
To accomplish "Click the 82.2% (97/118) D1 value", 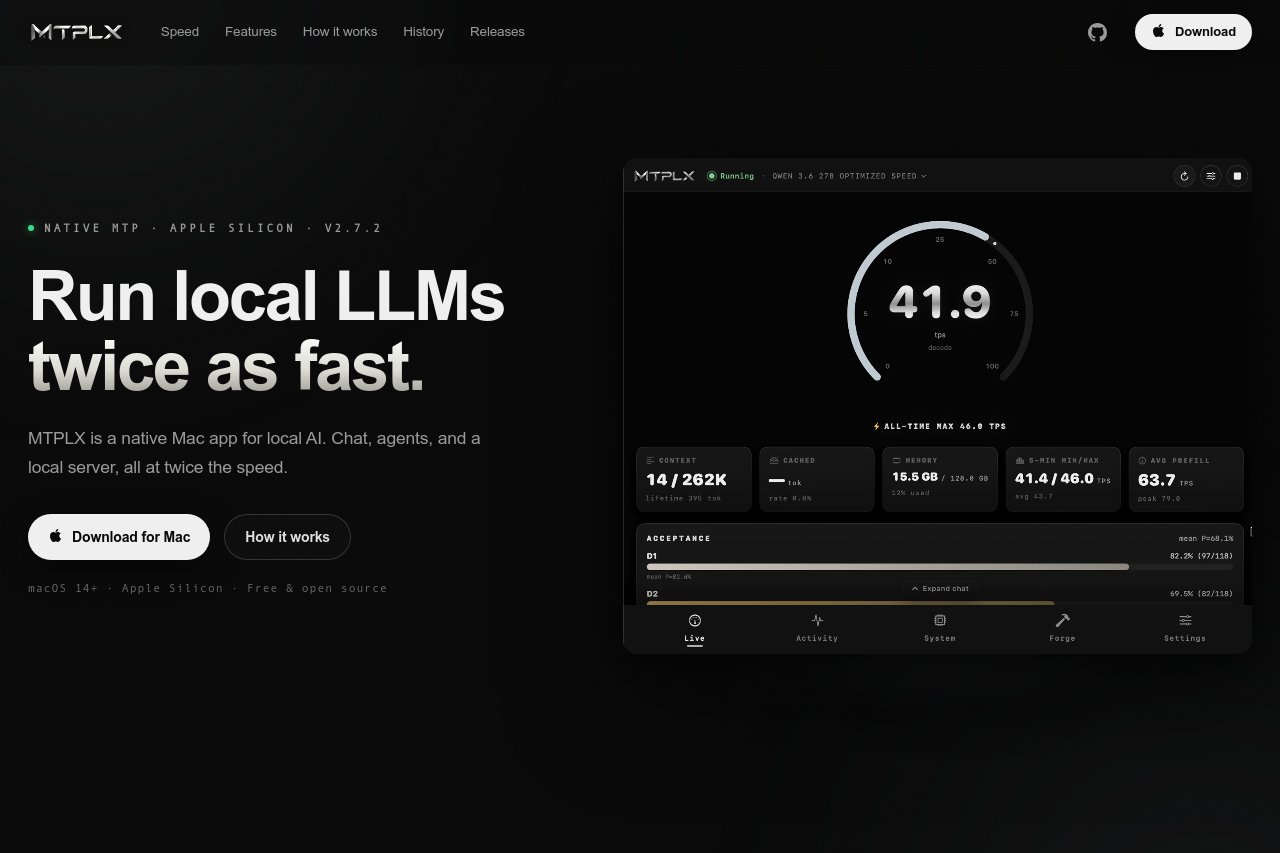I will point(1201,555).
